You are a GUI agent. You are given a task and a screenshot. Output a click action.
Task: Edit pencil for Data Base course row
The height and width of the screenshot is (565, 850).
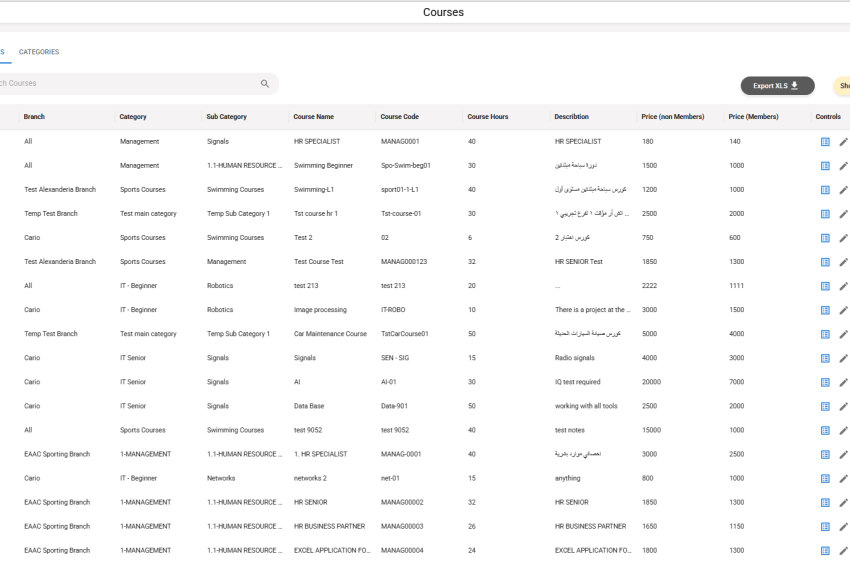coord(843,407)
